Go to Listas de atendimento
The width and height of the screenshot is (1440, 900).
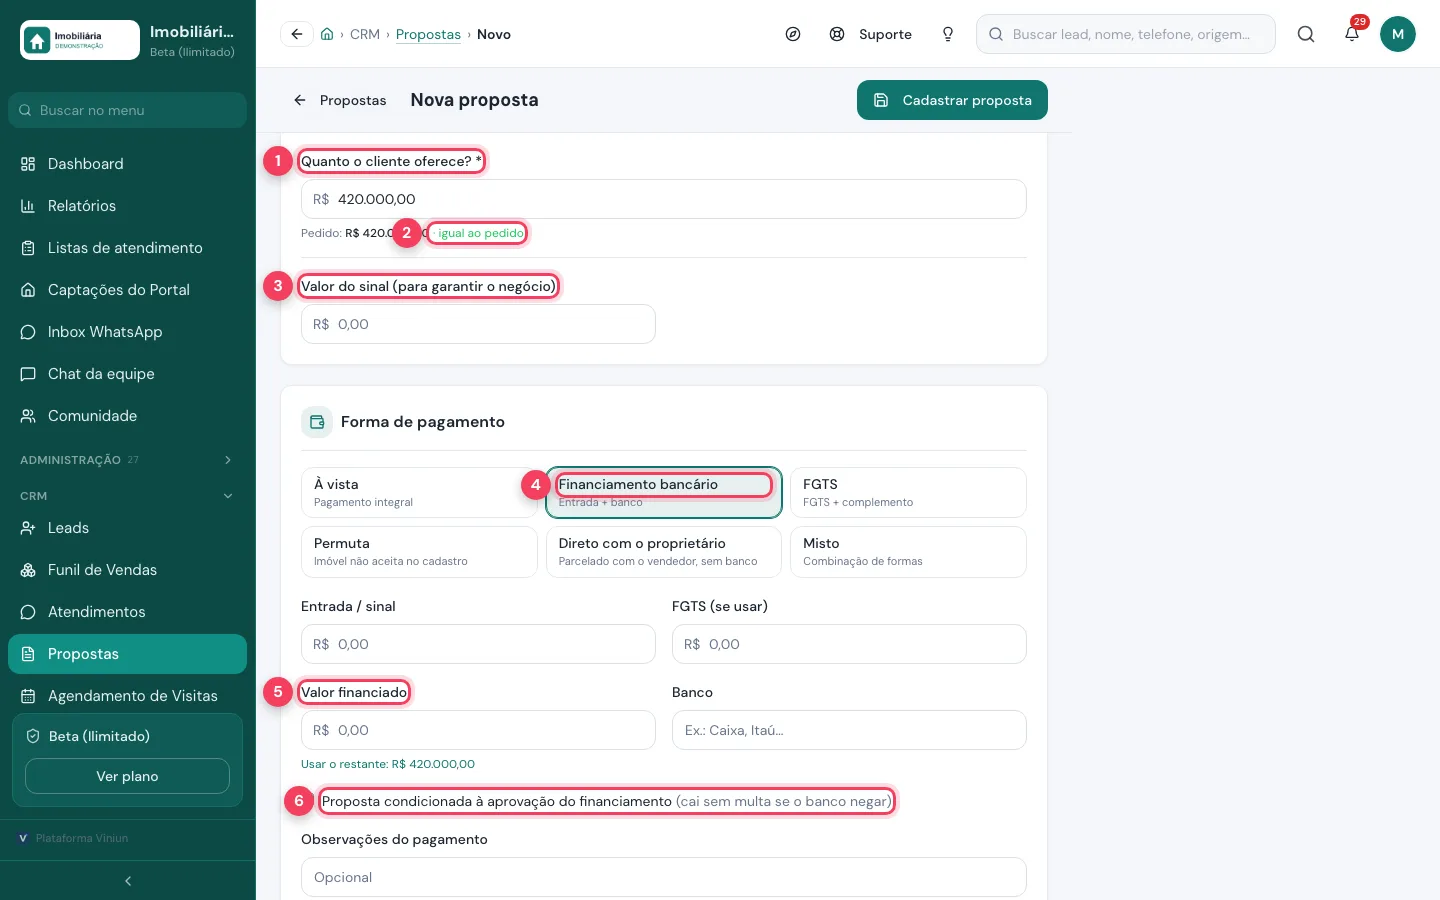[x=127, y=248]
